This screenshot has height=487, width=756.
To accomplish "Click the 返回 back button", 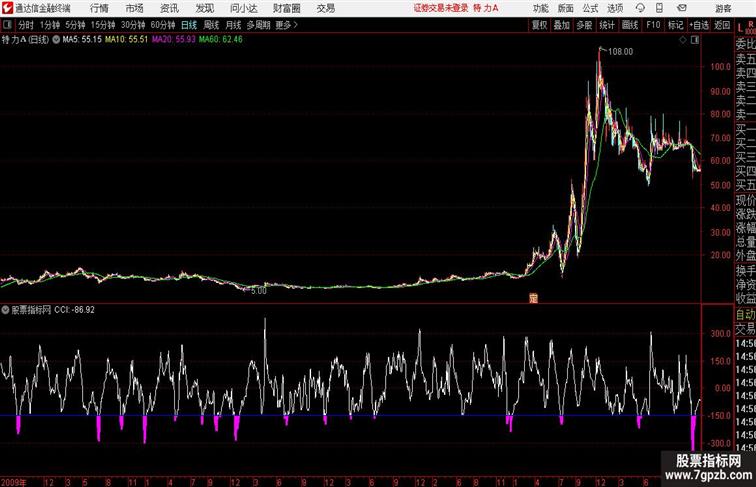I will [x=722, y=25].
